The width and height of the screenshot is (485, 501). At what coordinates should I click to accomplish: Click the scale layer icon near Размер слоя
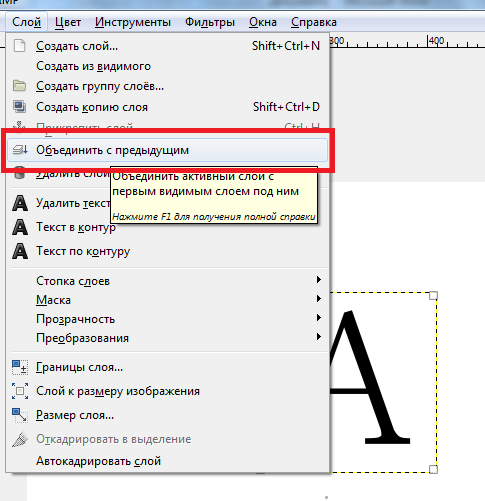(x=20, y=415)
